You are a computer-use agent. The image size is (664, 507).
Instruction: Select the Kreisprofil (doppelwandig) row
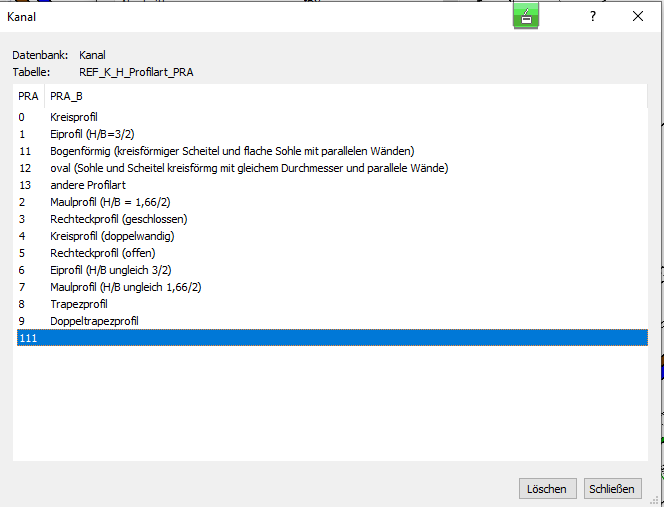[111, 236]
